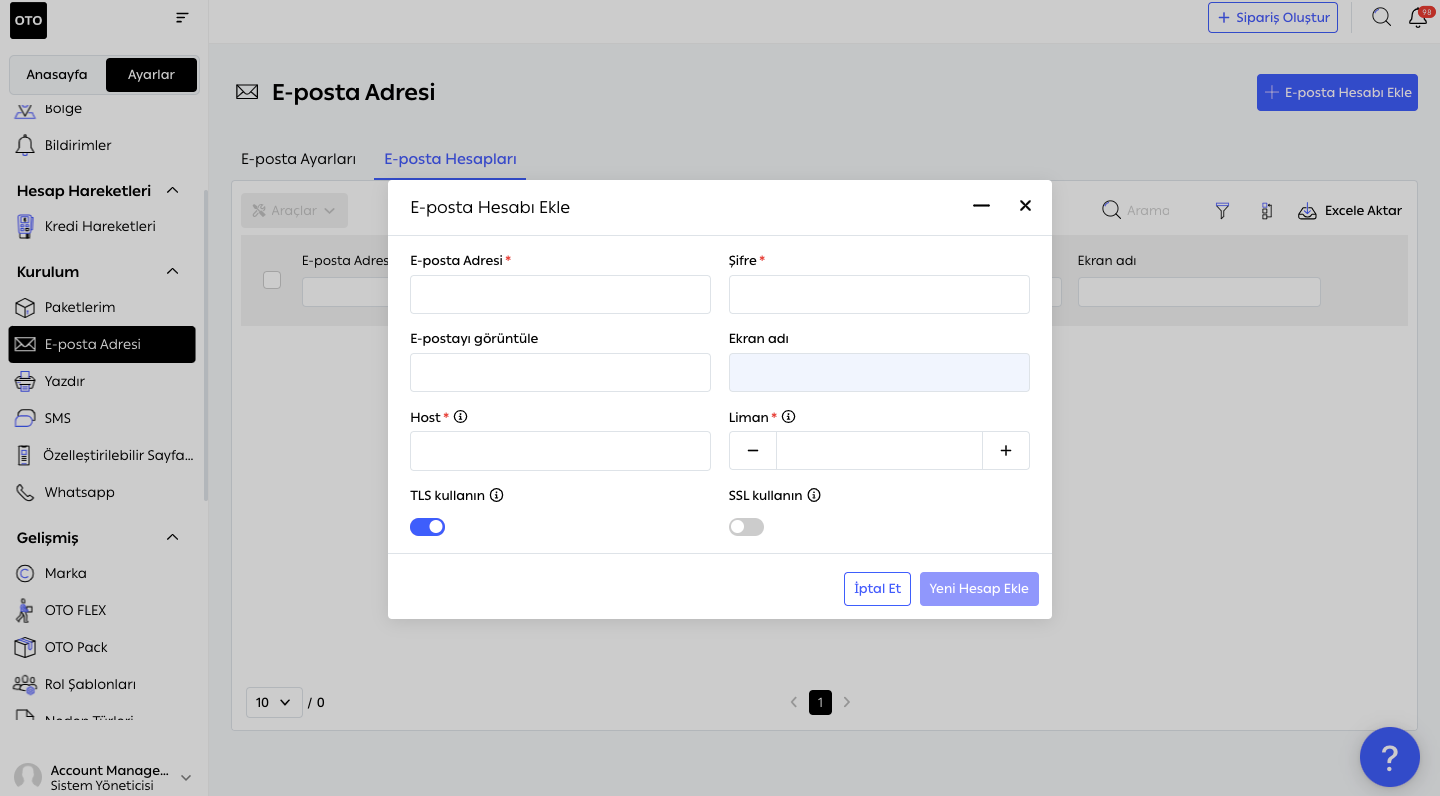Screen dimensions: 1440x796
Task: Click table Ekran adı filter field
Action: tap(1199, 292)
